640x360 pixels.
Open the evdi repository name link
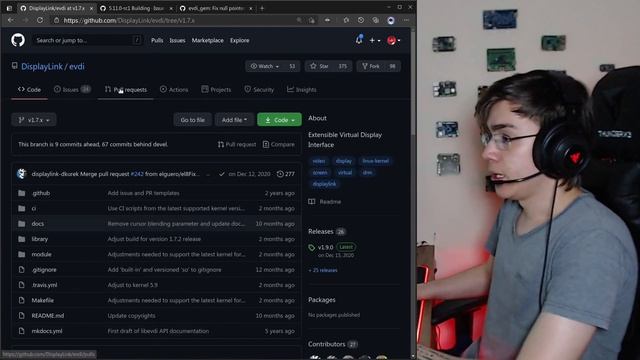point(77,67)
